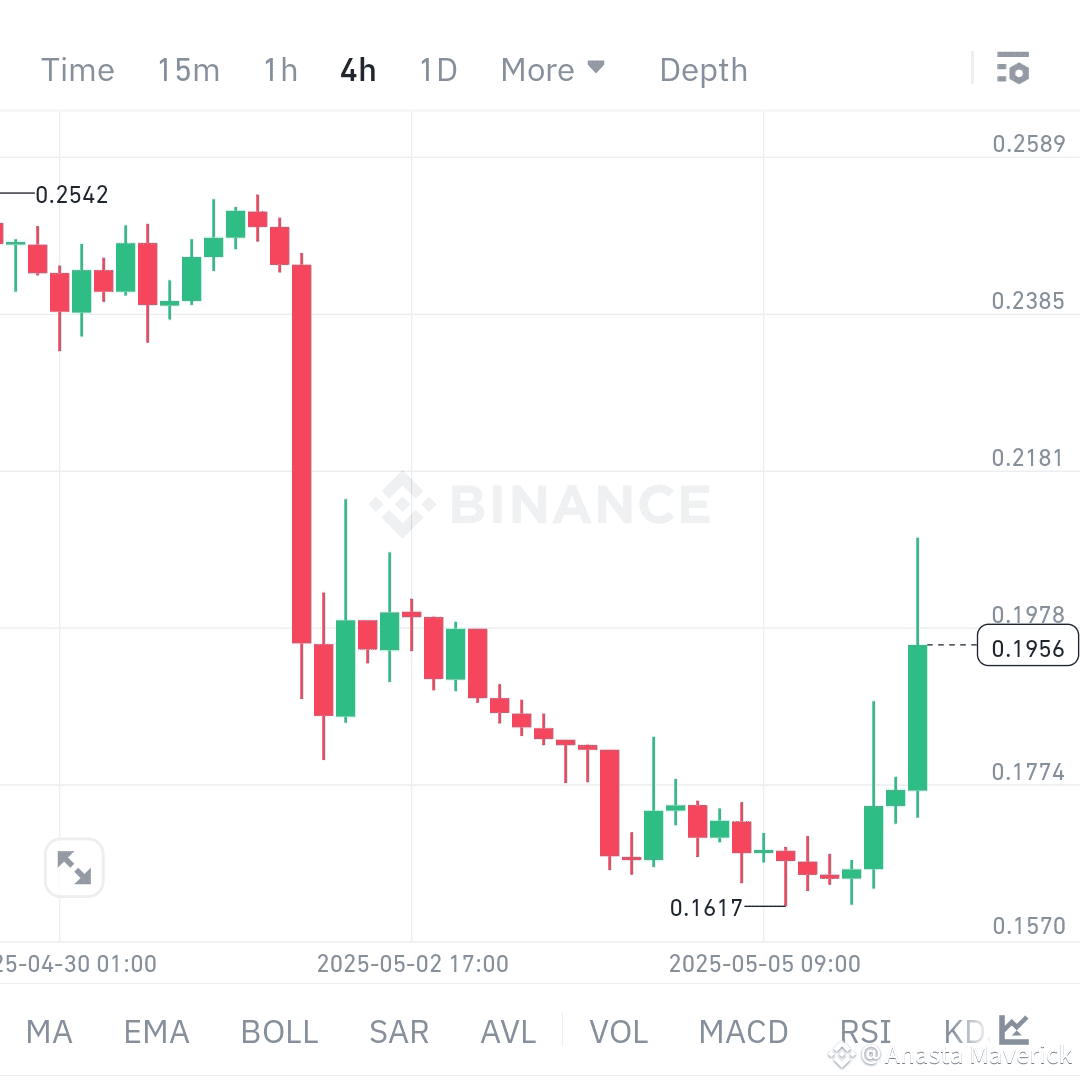Select the 15m interval
The height and width of the screenshot is (1080, 1080).
188,69
